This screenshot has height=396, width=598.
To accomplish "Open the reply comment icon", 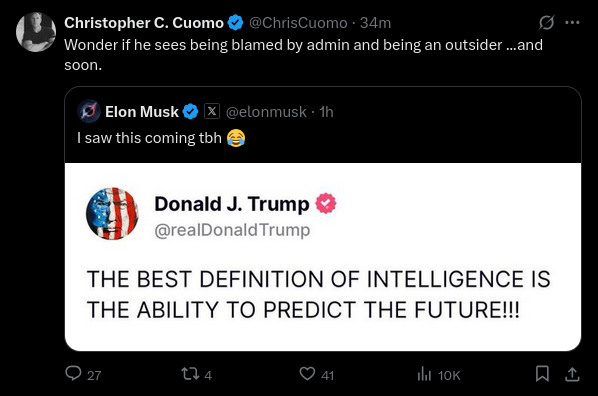I will (73, 373).
